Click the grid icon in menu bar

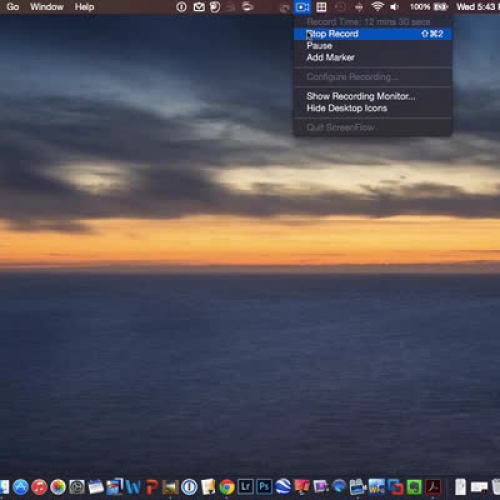(x=321, y=7)
